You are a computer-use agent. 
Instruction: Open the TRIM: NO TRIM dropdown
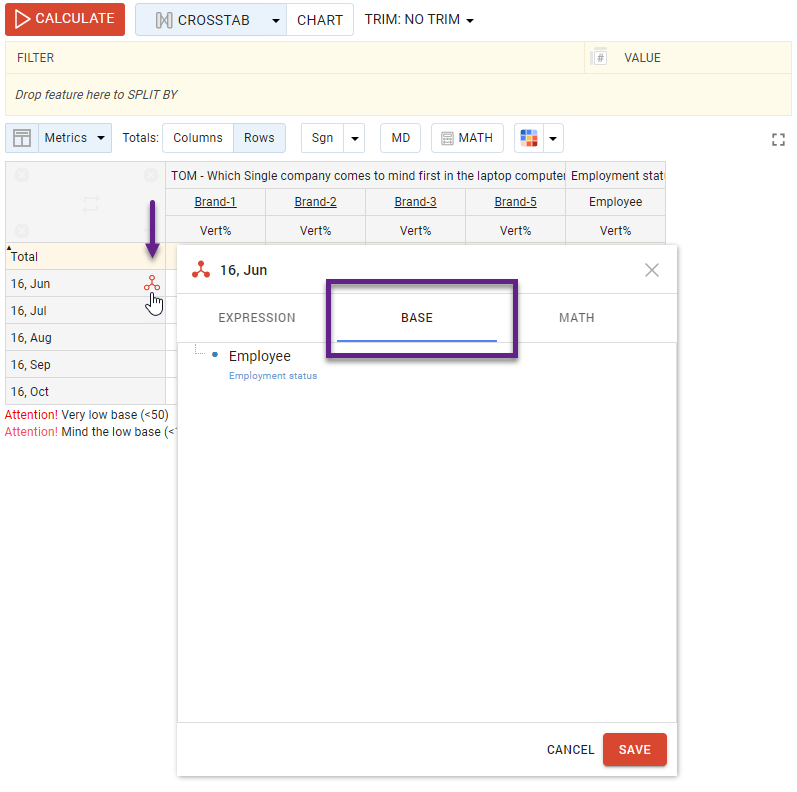click(x=419, y=20)
